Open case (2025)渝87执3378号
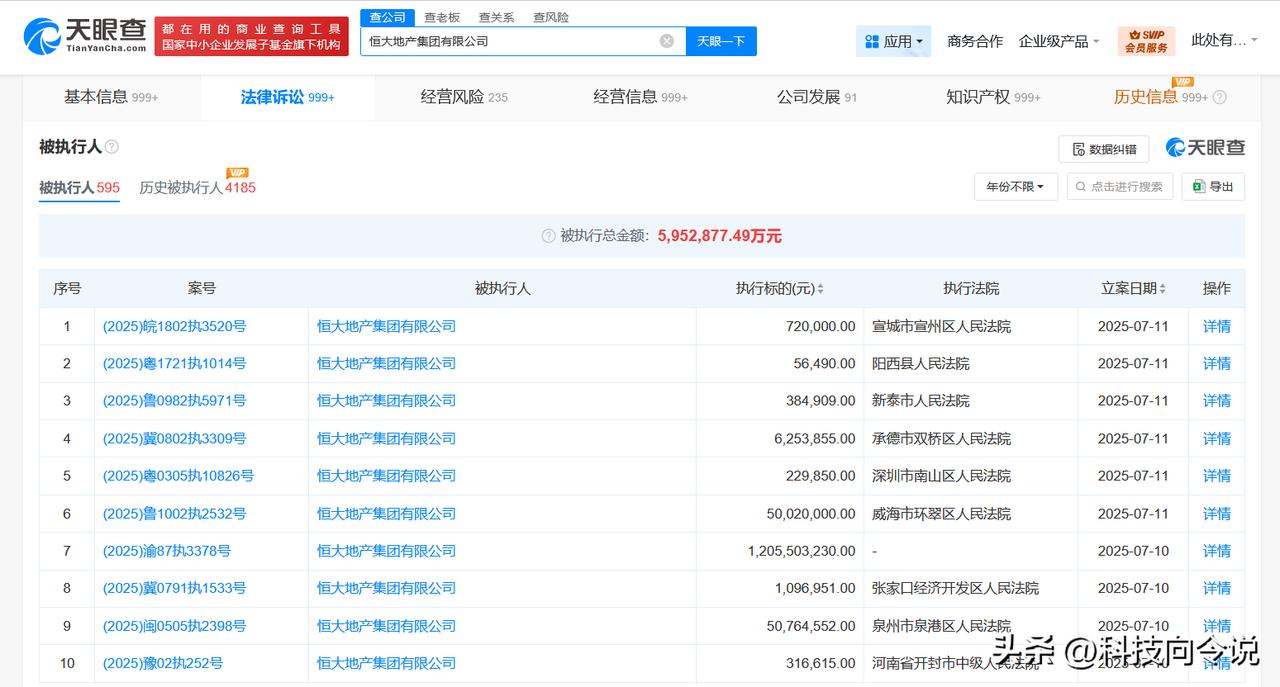 click(167, 551)
